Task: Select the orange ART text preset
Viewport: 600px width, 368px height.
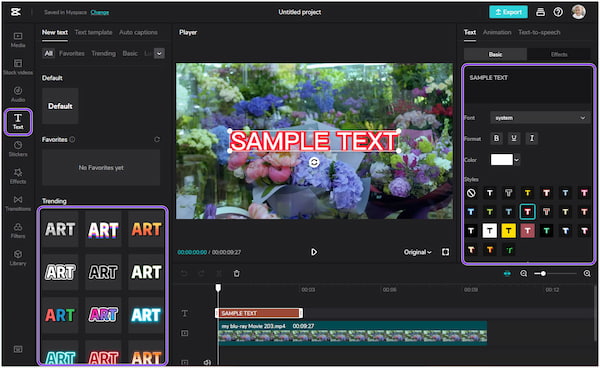Action: tap(146, 229)
